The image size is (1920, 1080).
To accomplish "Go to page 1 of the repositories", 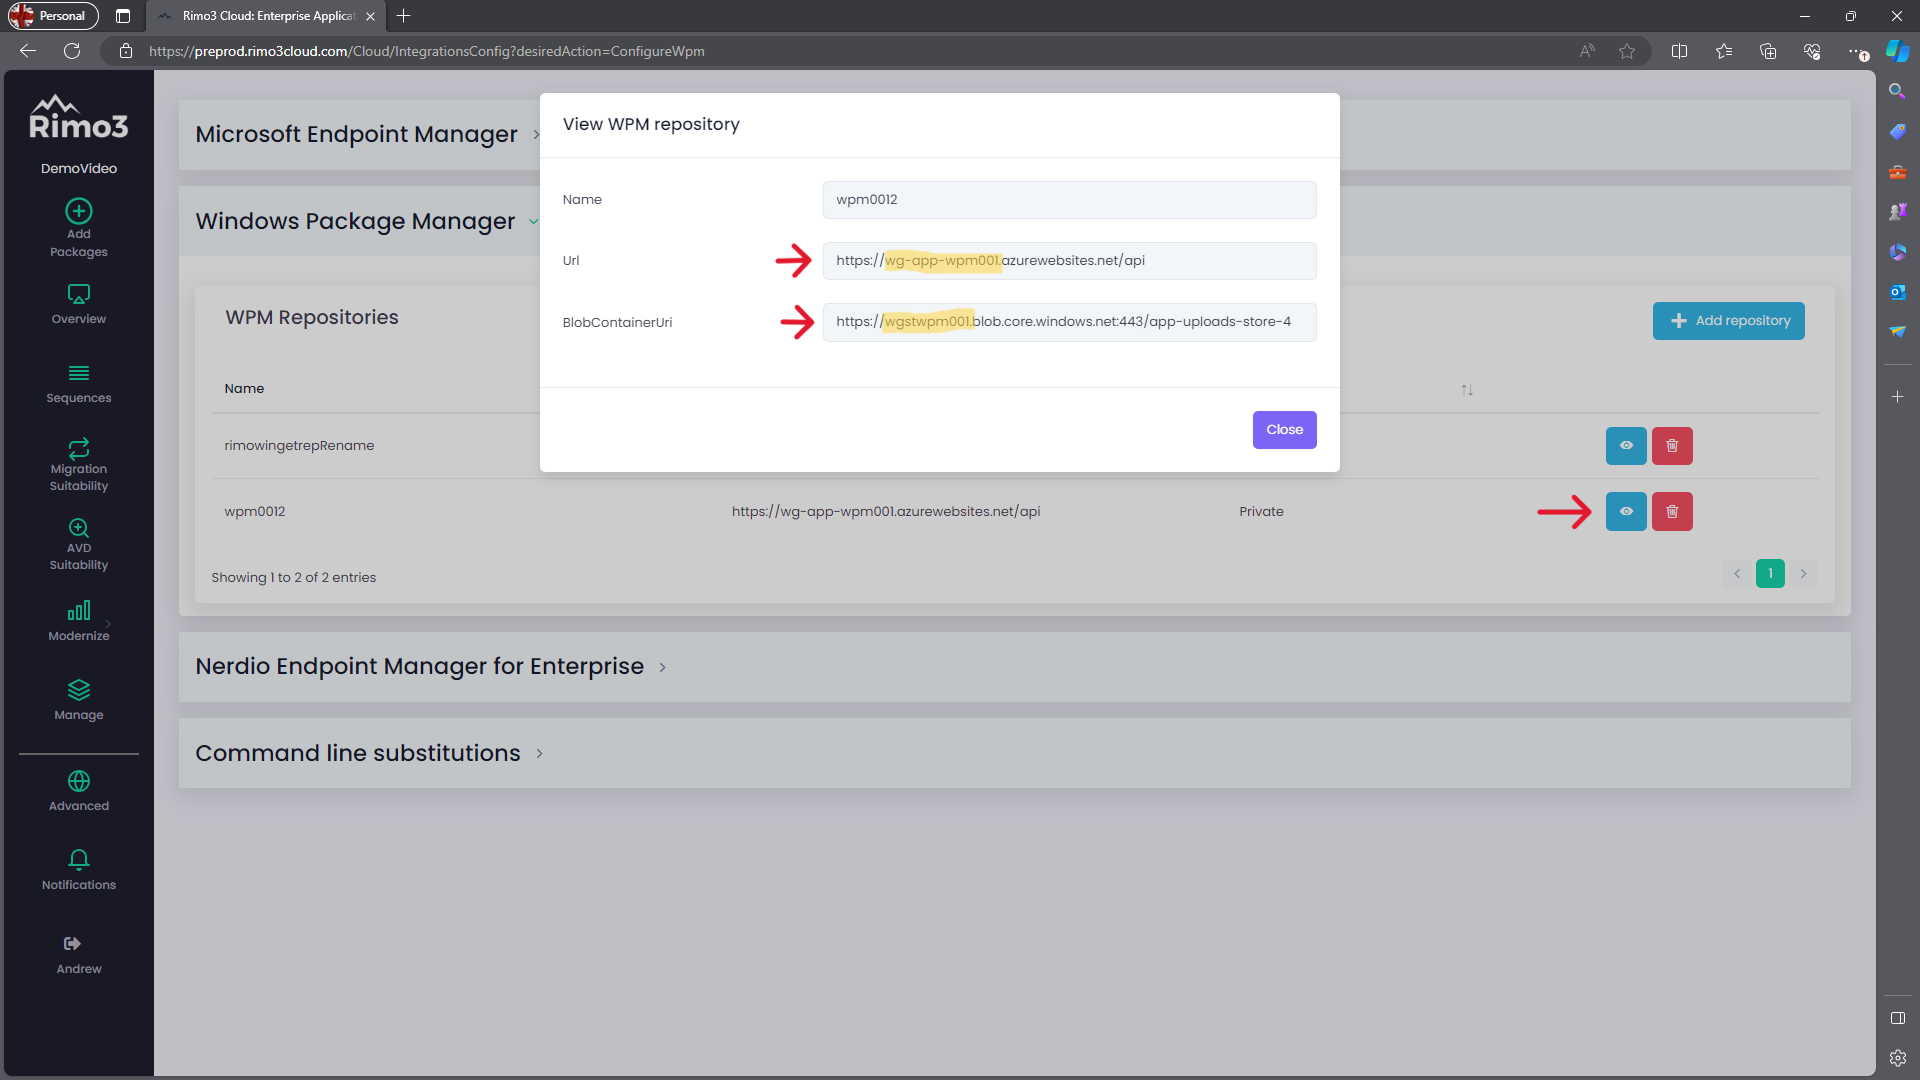I will coord(1770,574).
